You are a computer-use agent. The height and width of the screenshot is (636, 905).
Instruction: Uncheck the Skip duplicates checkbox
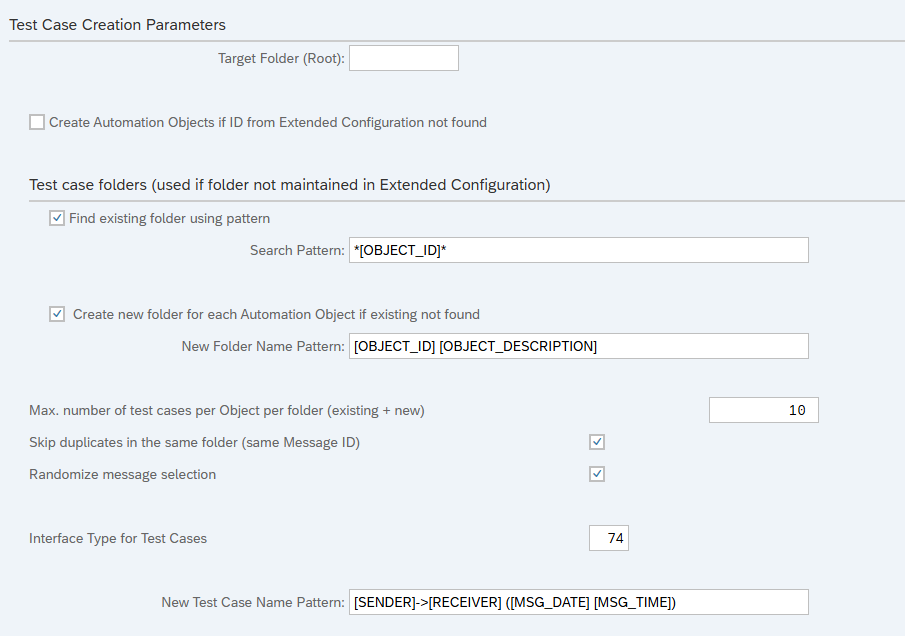click(597, 442)
